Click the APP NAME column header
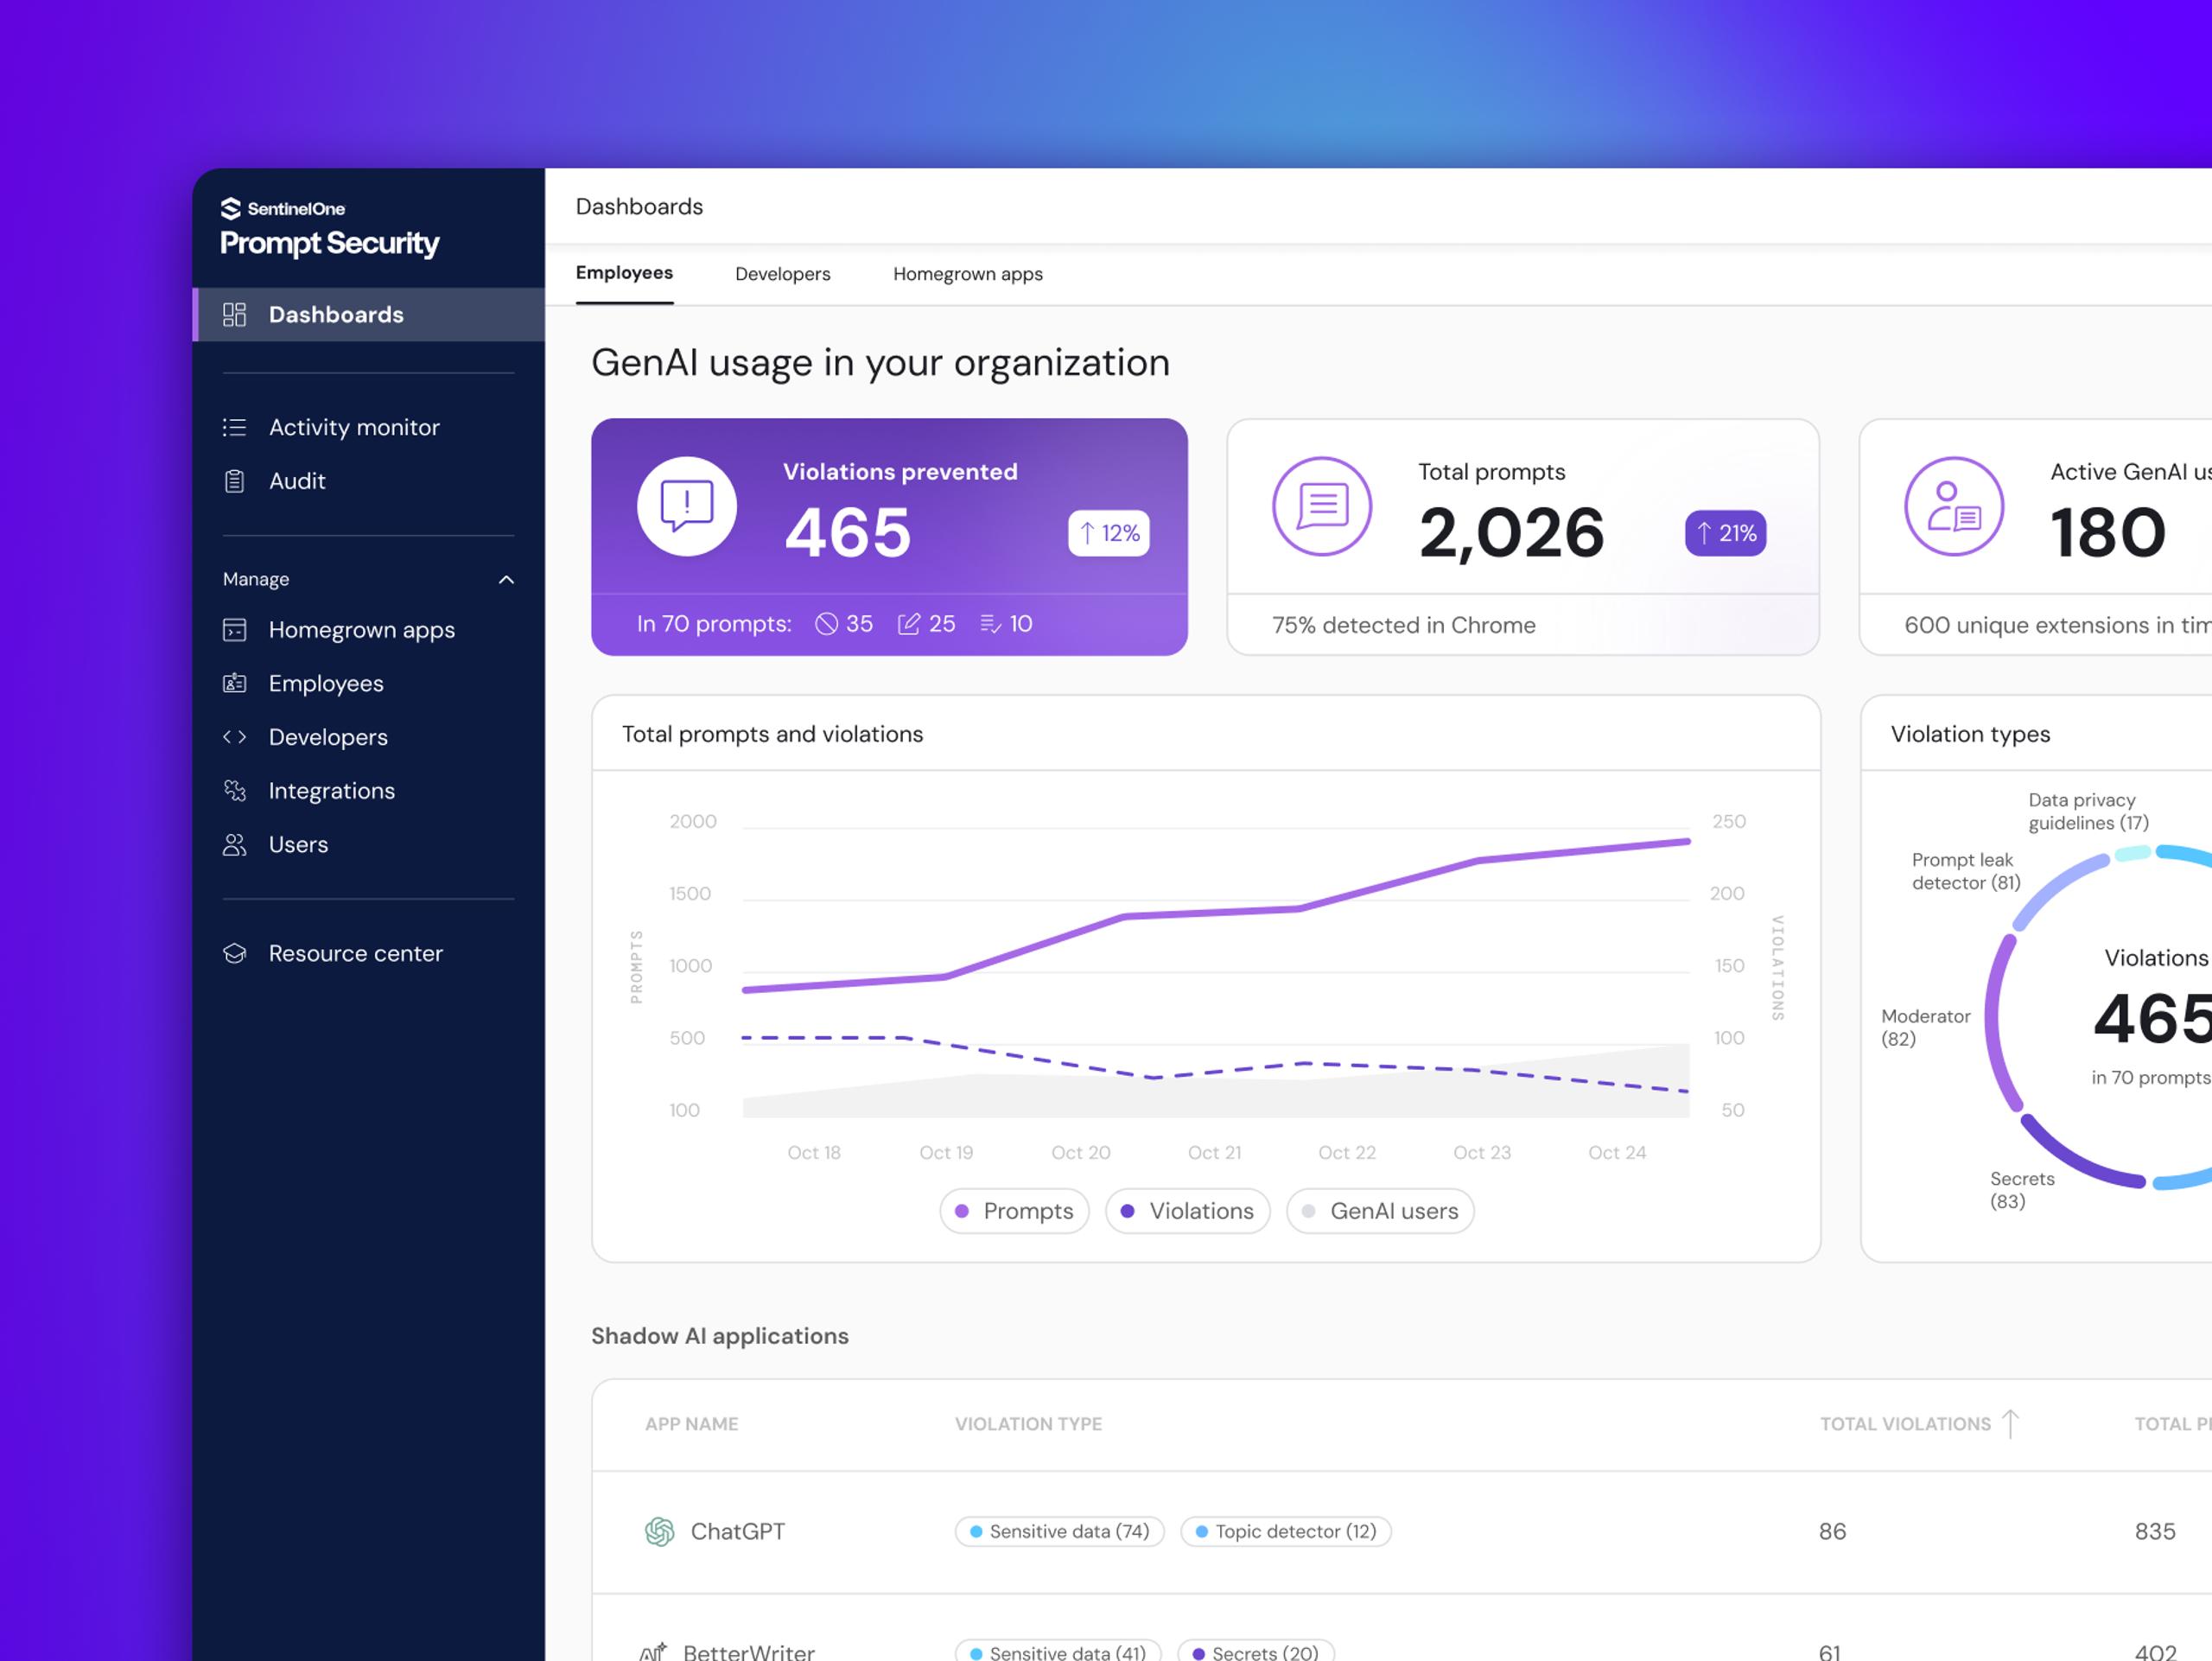 [x=692, y=1424]
